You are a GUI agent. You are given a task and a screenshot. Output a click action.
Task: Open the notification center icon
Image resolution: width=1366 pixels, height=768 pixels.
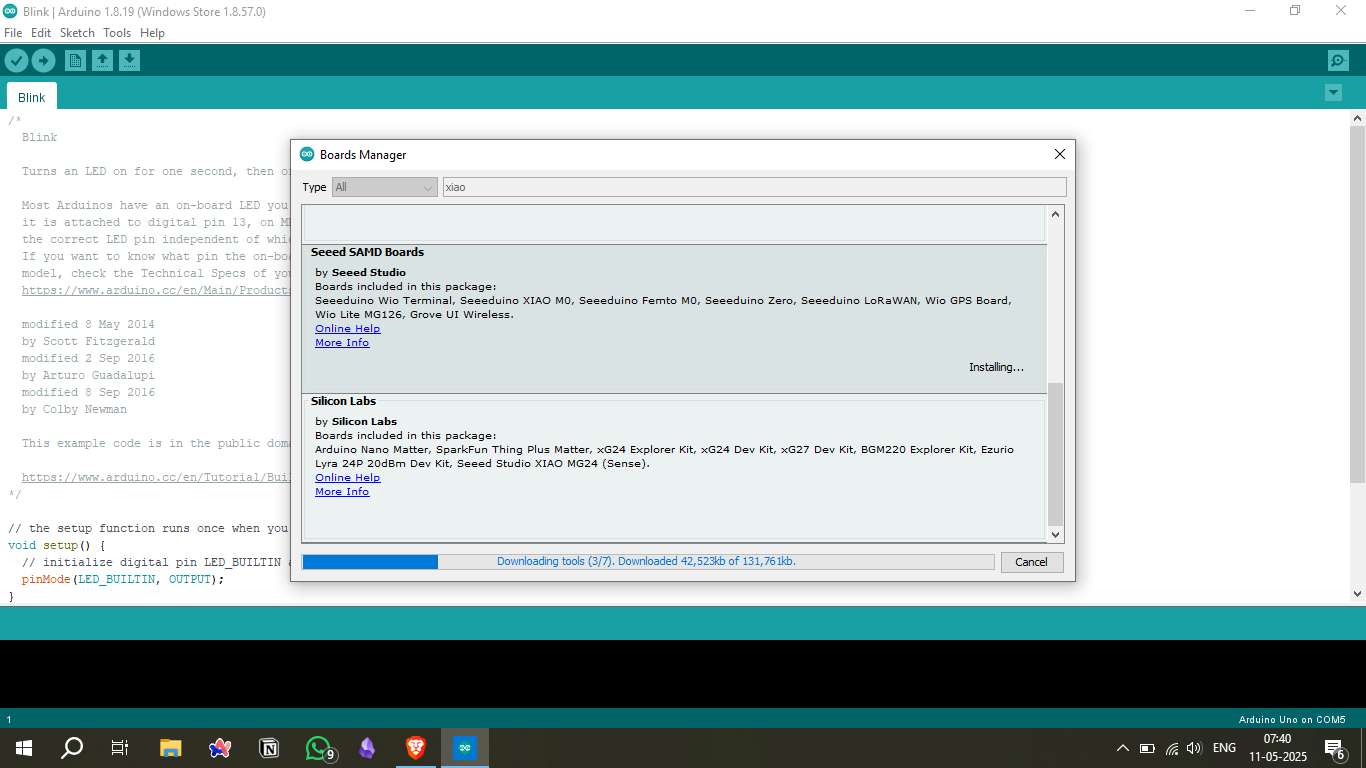tap(1334, 748)
